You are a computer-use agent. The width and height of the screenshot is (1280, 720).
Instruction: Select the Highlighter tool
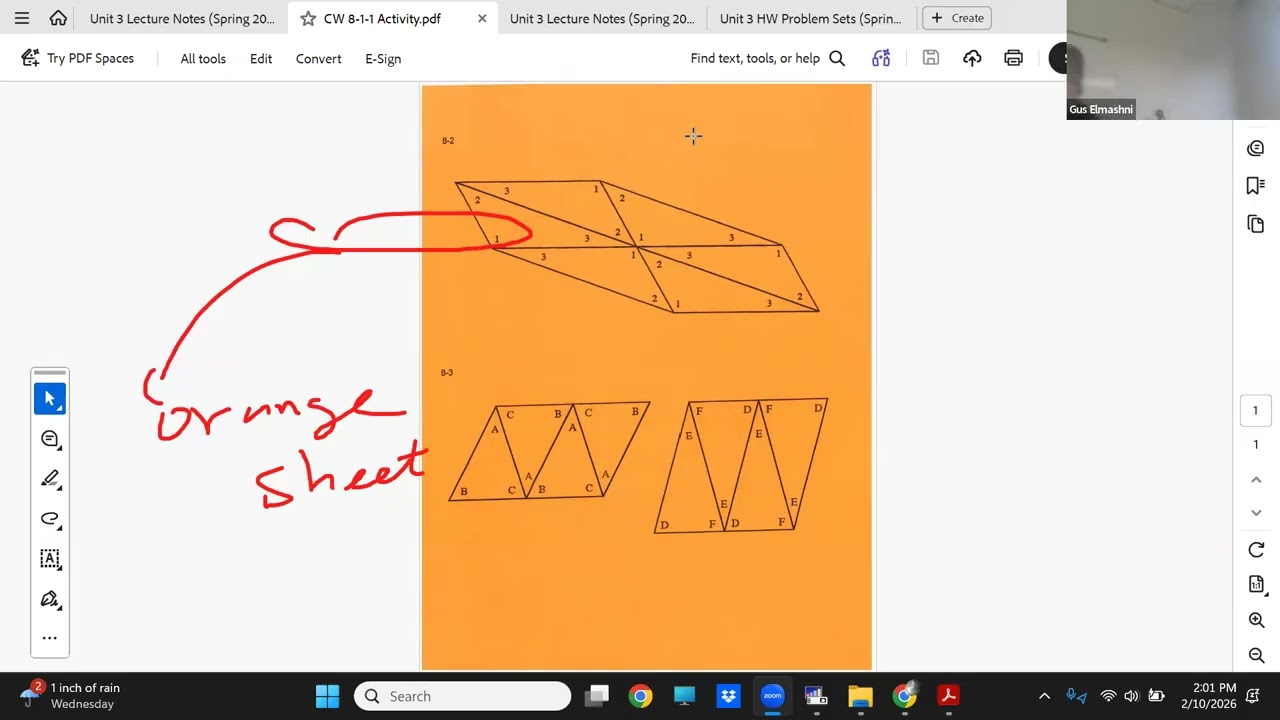(x=50, y=479)
